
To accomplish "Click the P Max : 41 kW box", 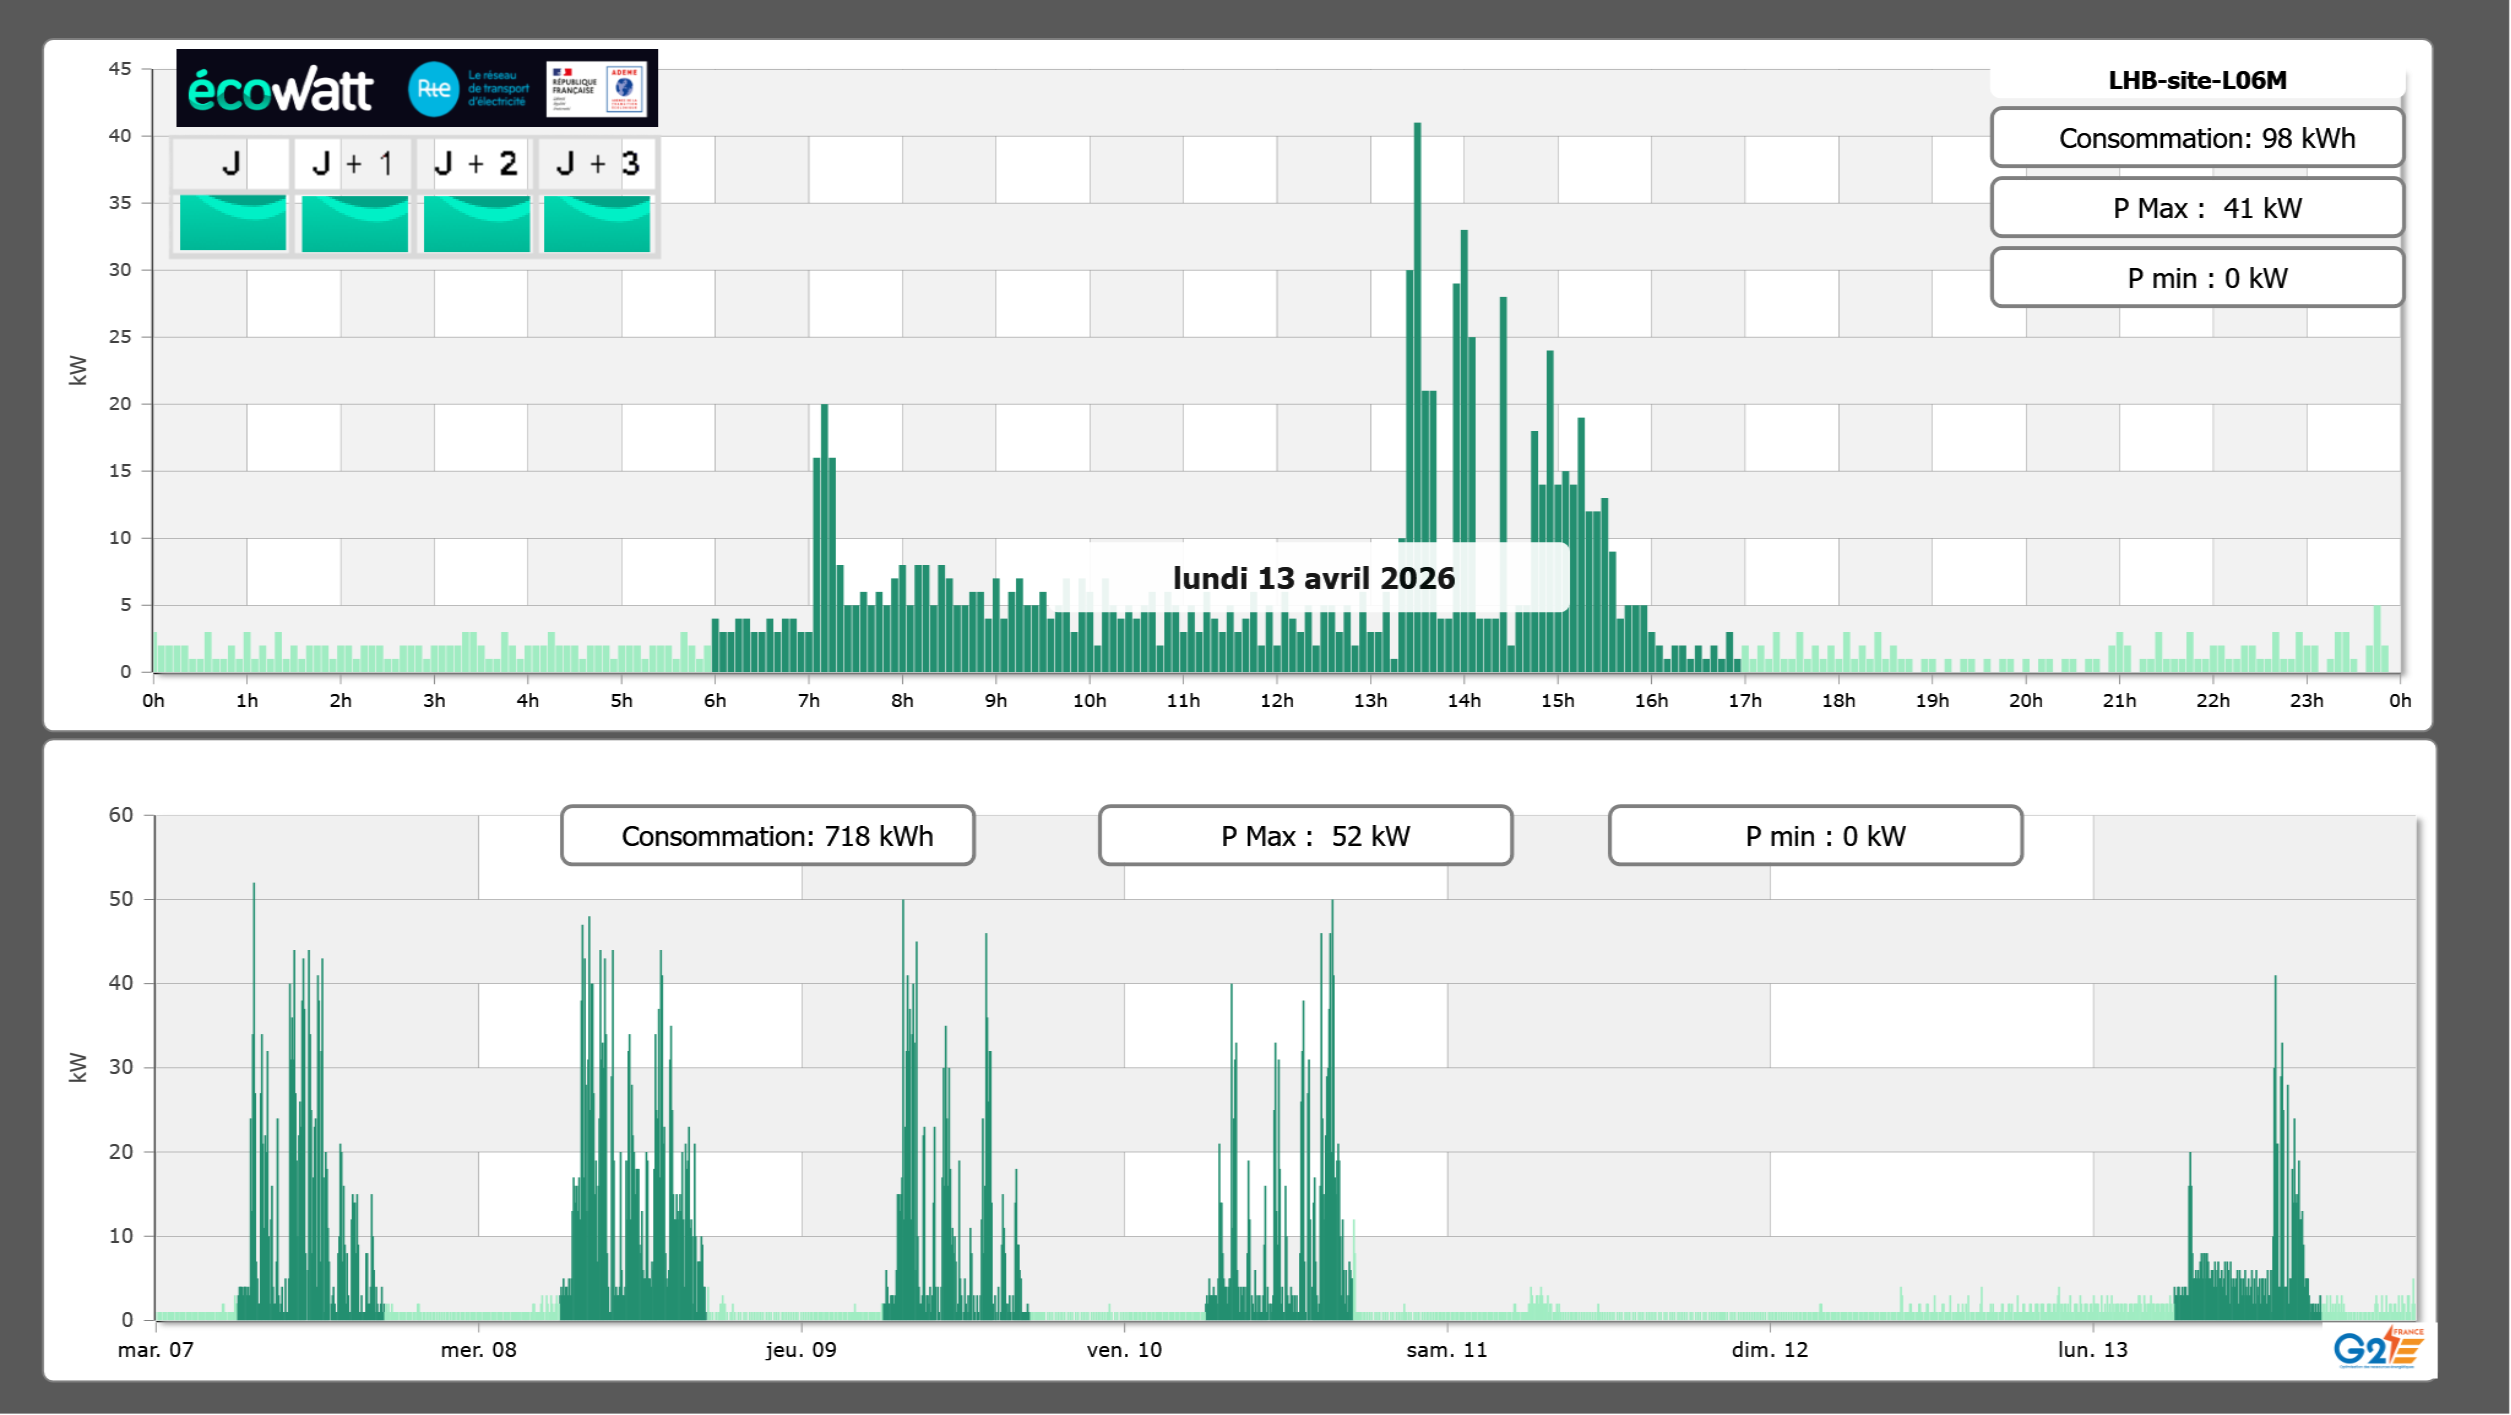I will tap(2197, 208).
